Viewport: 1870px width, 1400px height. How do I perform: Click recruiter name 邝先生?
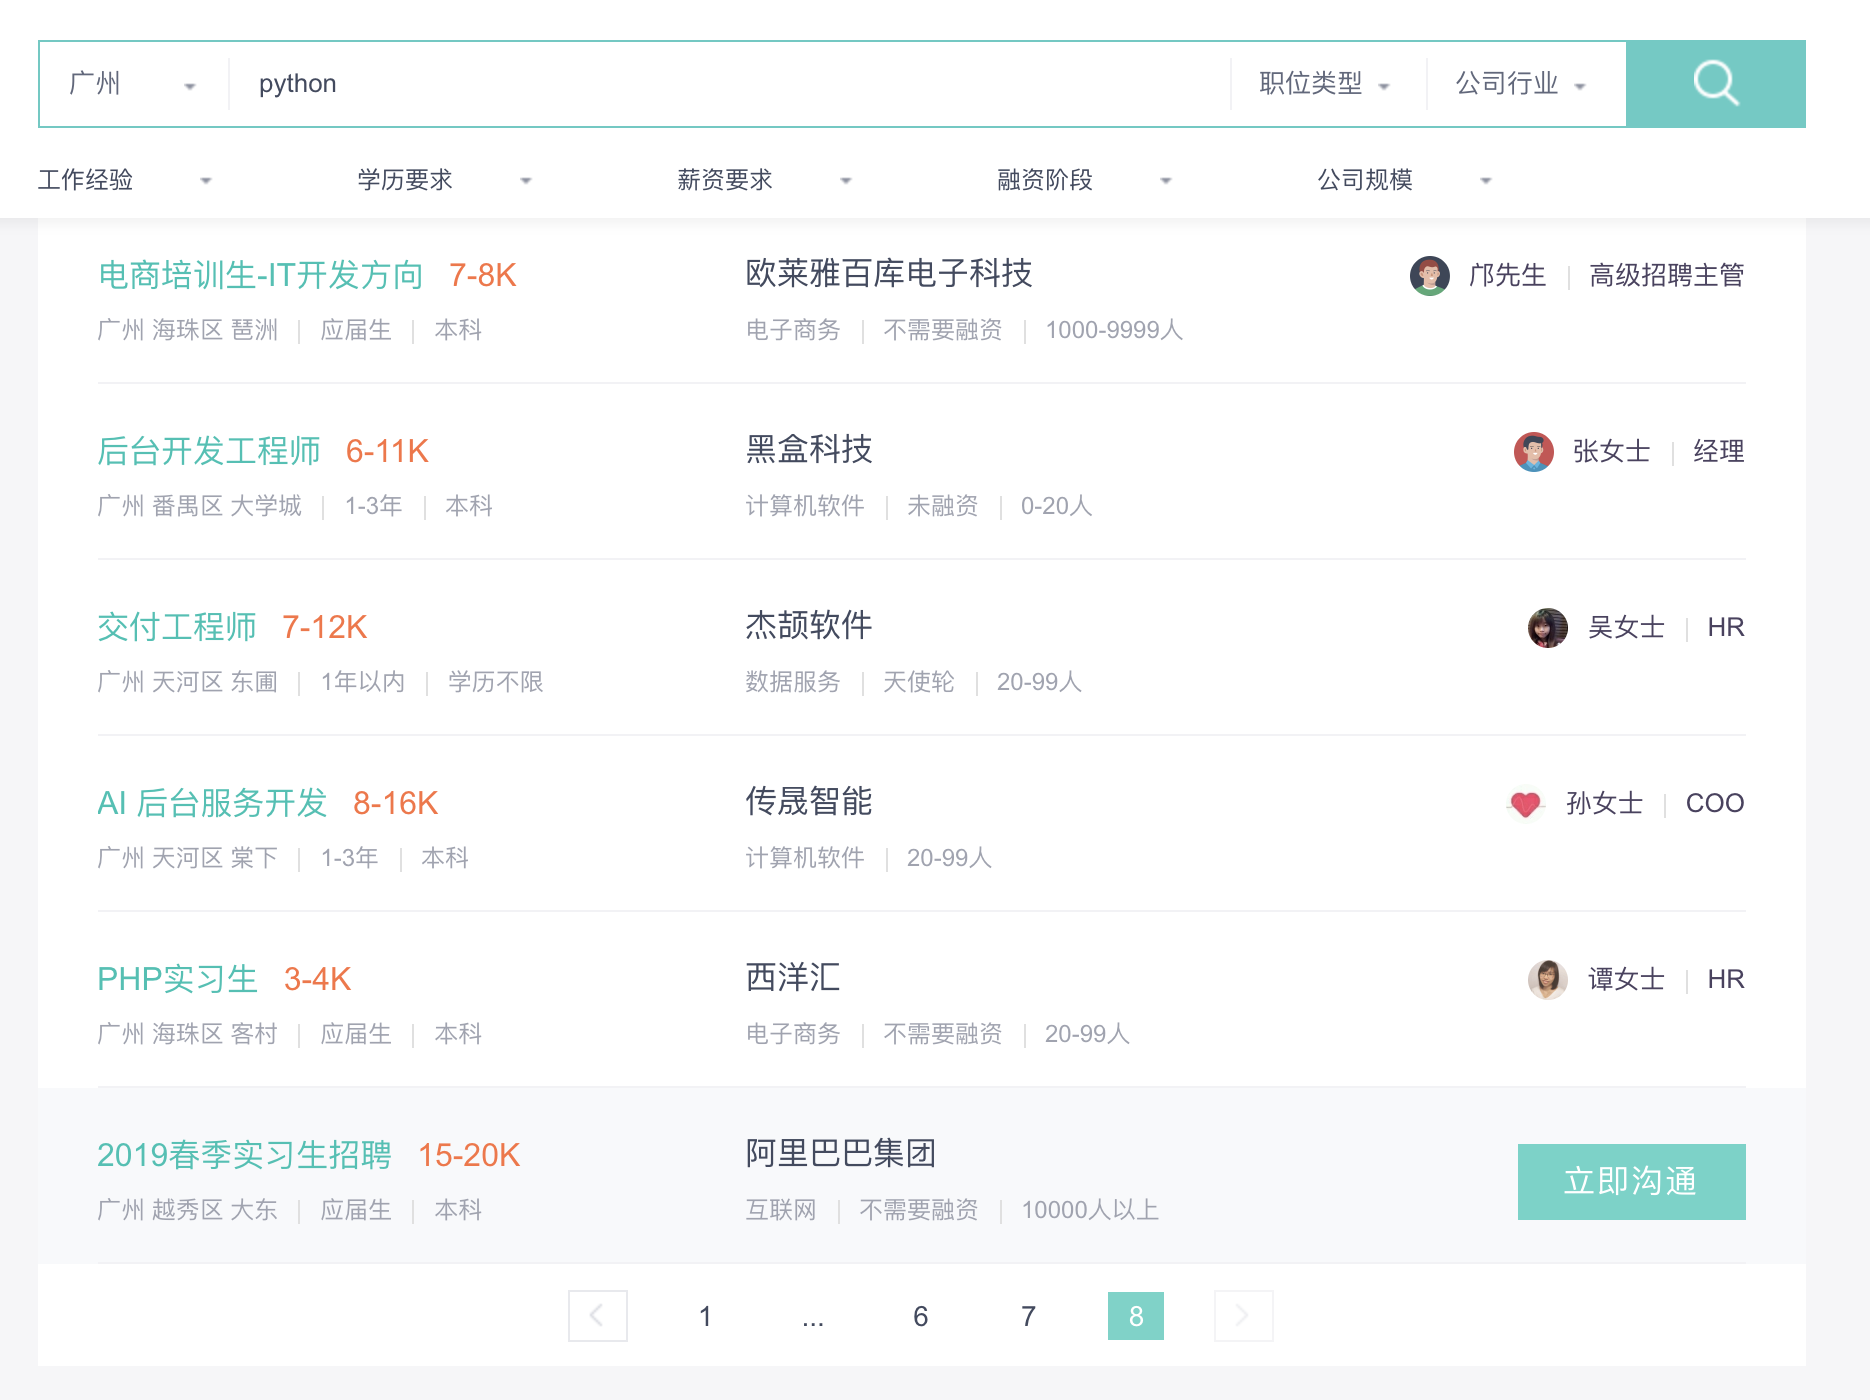(1508, 275)
